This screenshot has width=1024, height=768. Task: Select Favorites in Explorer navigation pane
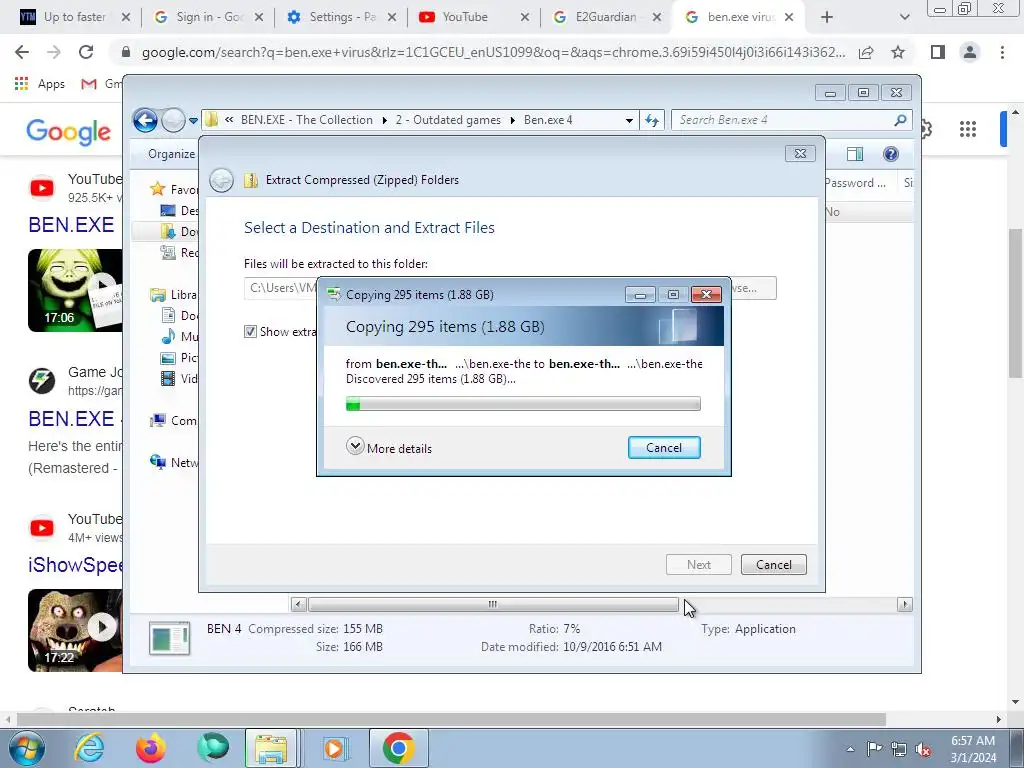[173, 189]
